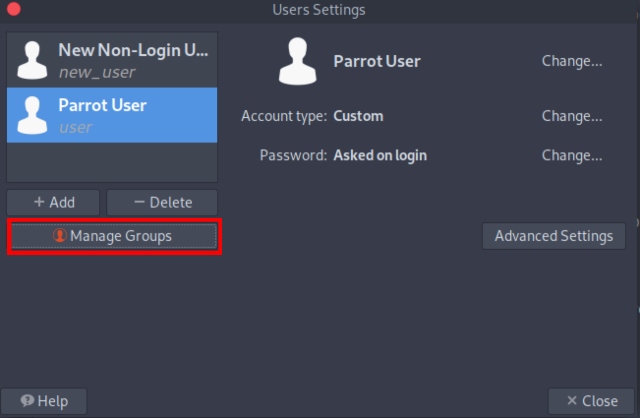Open Manage Groups

pos(113,236)
